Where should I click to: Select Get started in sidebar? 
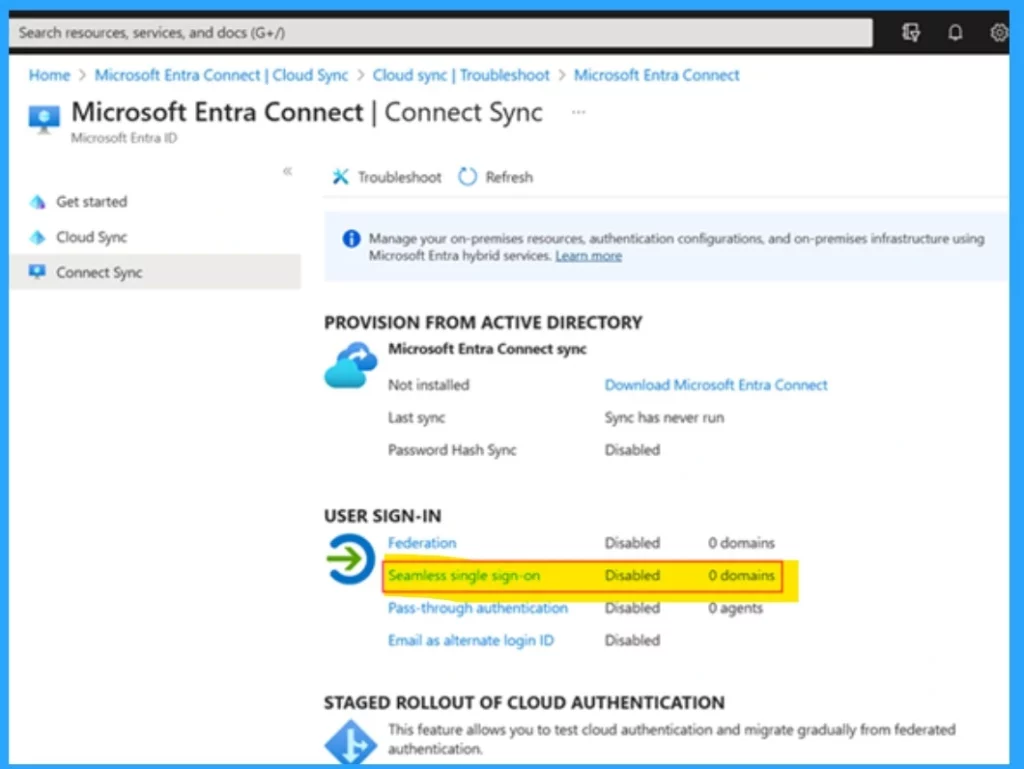pyautogui.click(x=155, y=202)
